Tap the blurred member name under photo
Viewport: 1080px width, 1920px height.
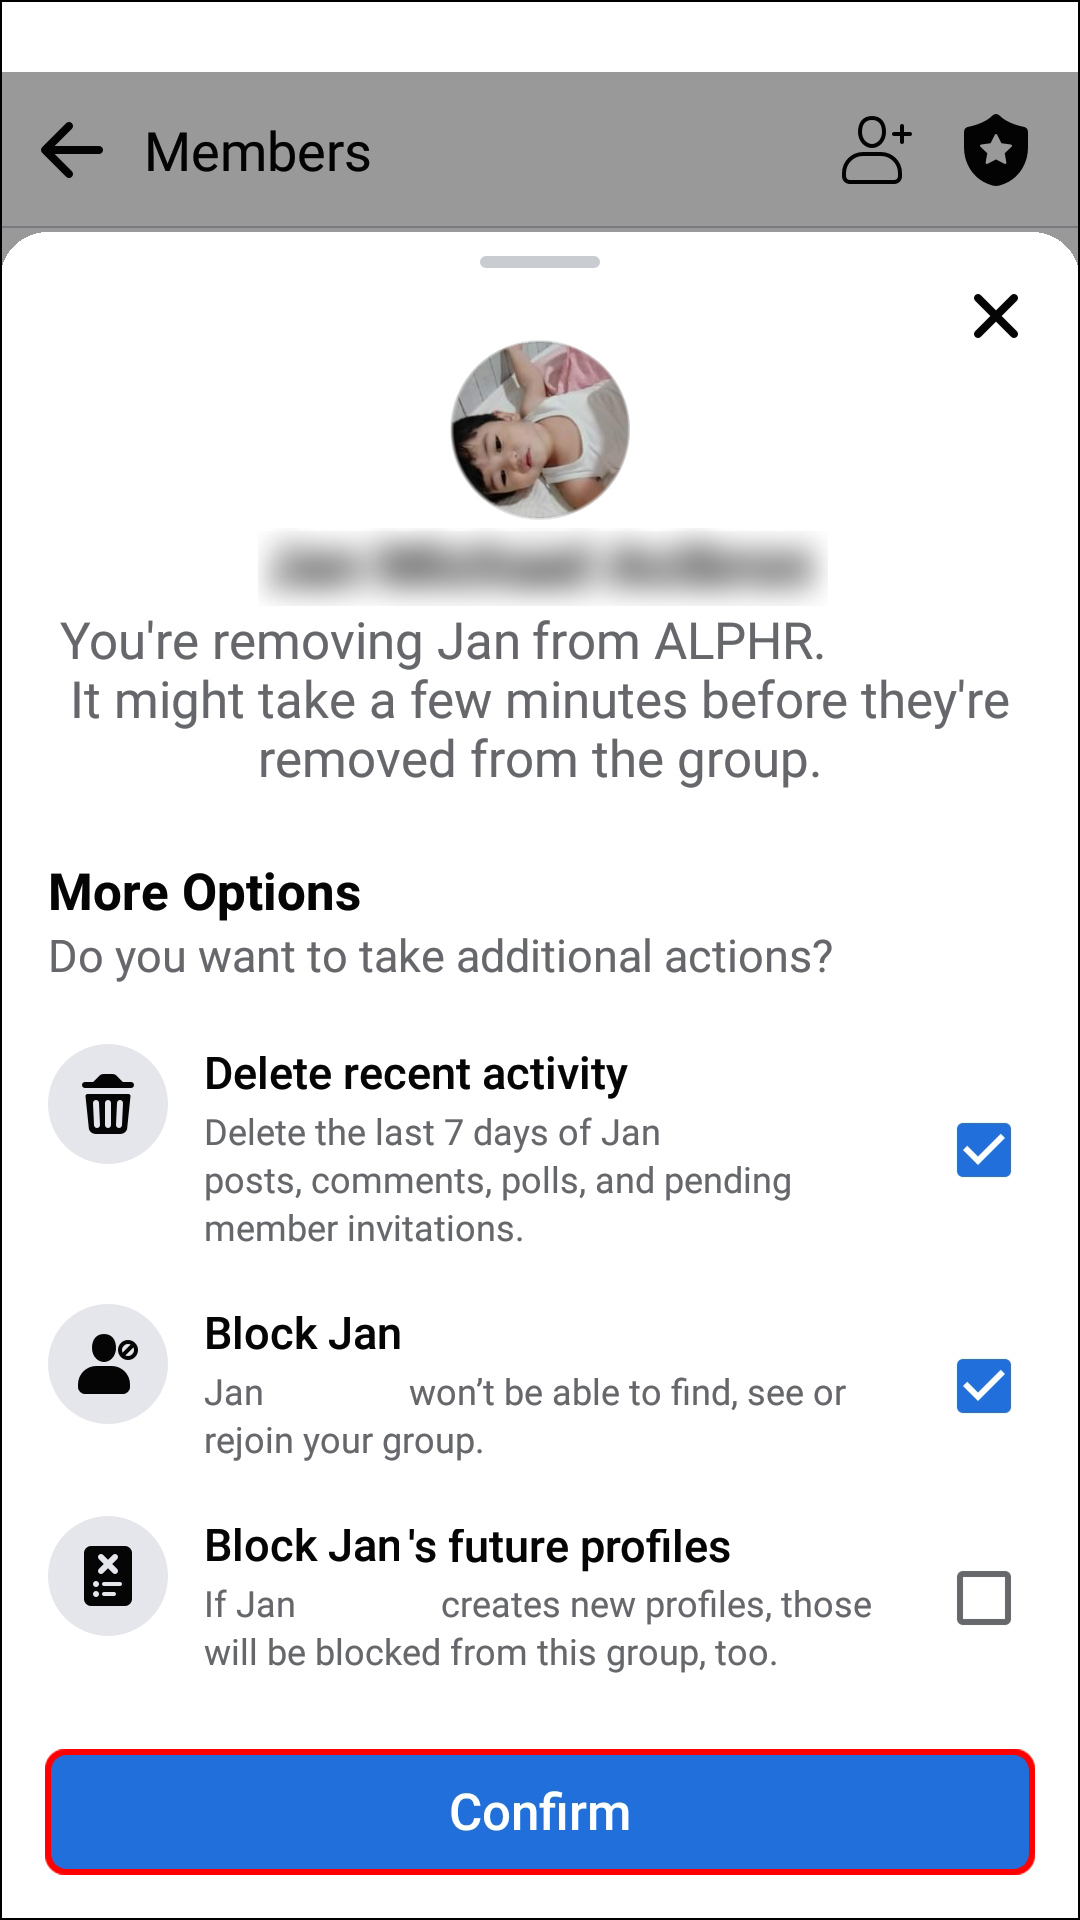[543, 567]
